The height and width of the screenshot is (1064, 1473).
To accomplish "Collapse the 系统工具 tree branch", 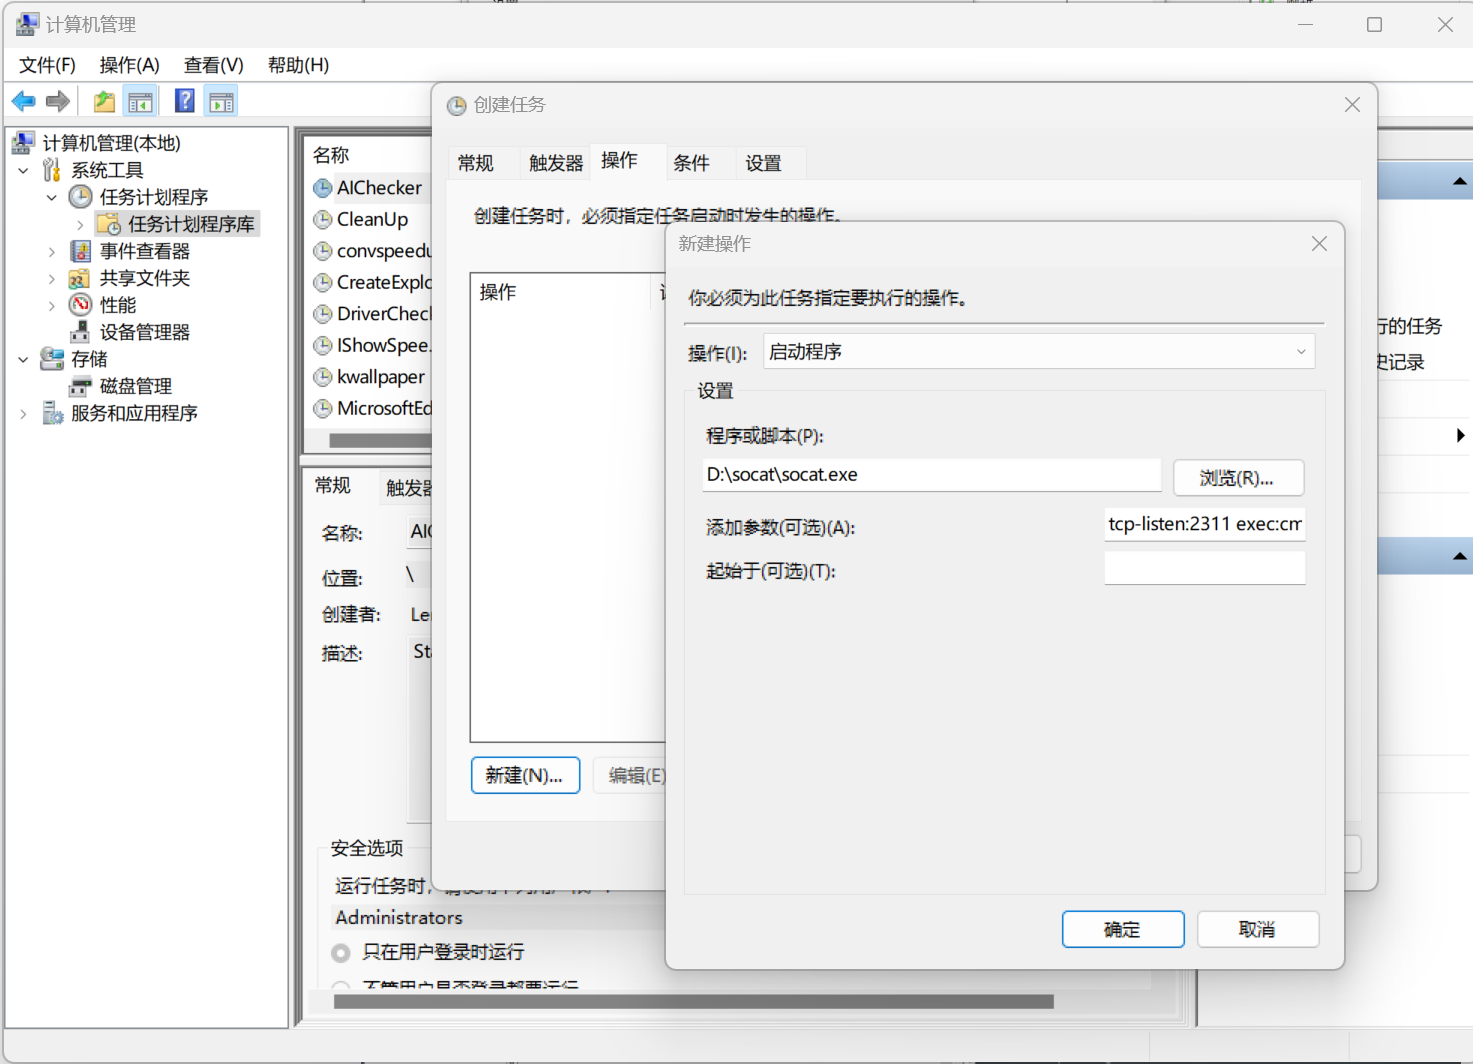I will point(22,169).
